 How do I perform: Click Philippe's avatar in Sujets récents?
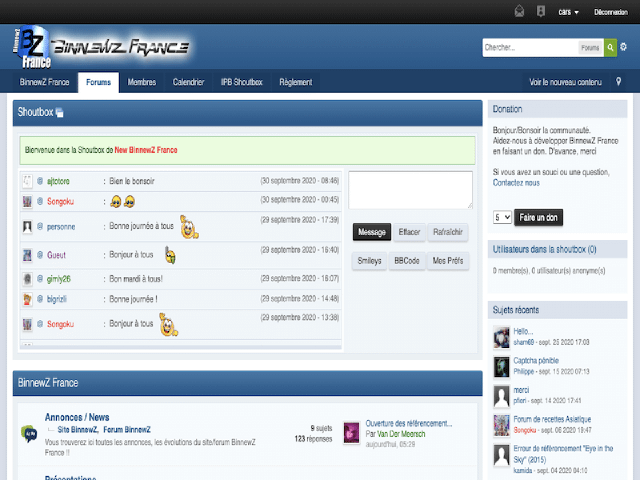(502, 367)
